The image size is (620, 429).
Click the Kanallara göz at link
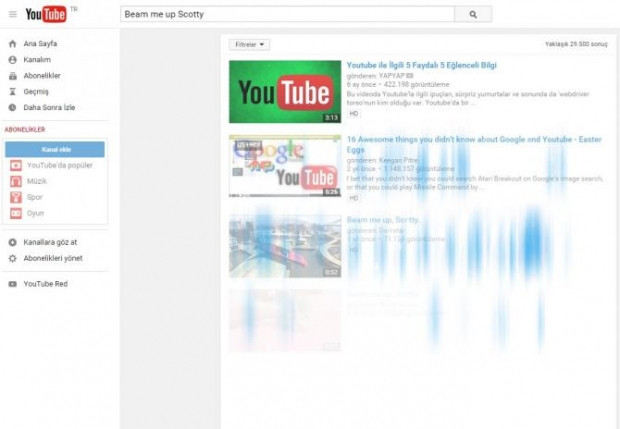point(50,242)
